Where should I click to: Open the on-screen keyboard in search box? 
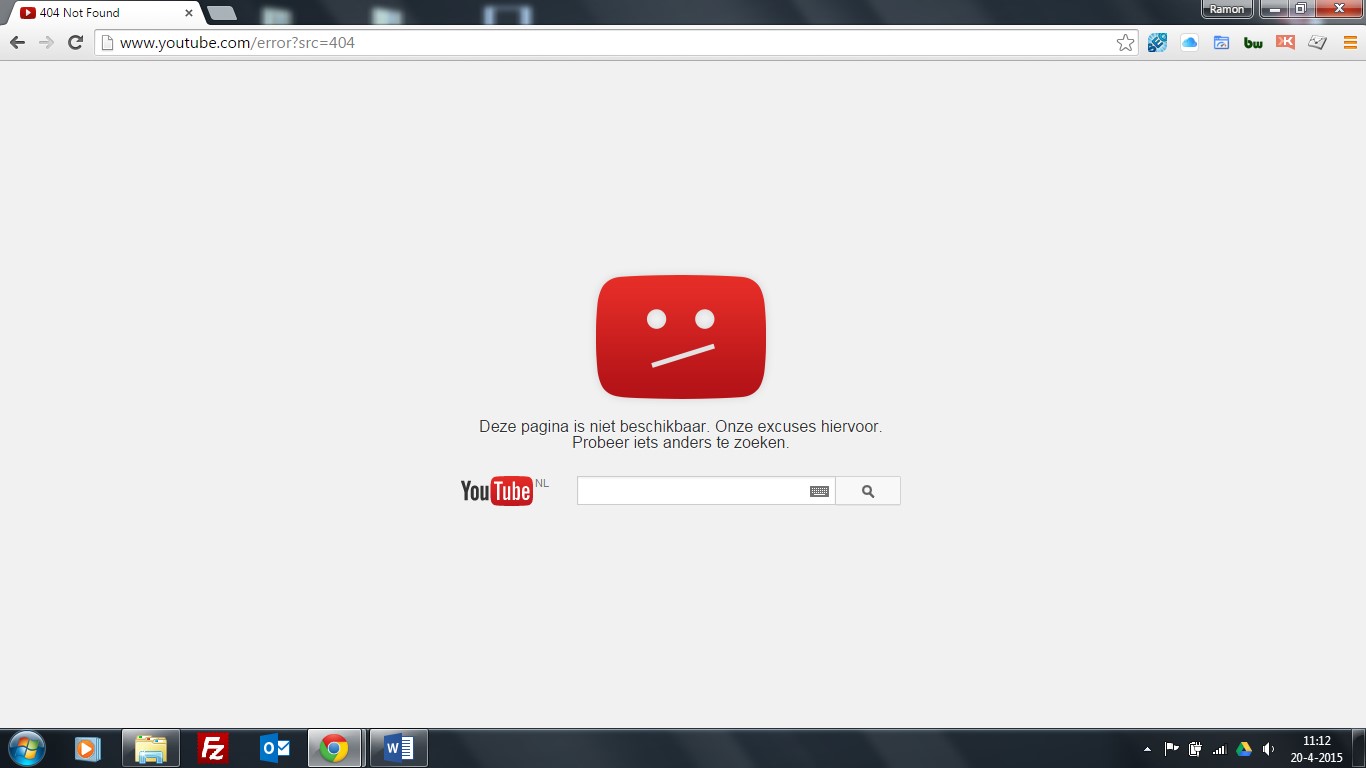pos(819,491)
